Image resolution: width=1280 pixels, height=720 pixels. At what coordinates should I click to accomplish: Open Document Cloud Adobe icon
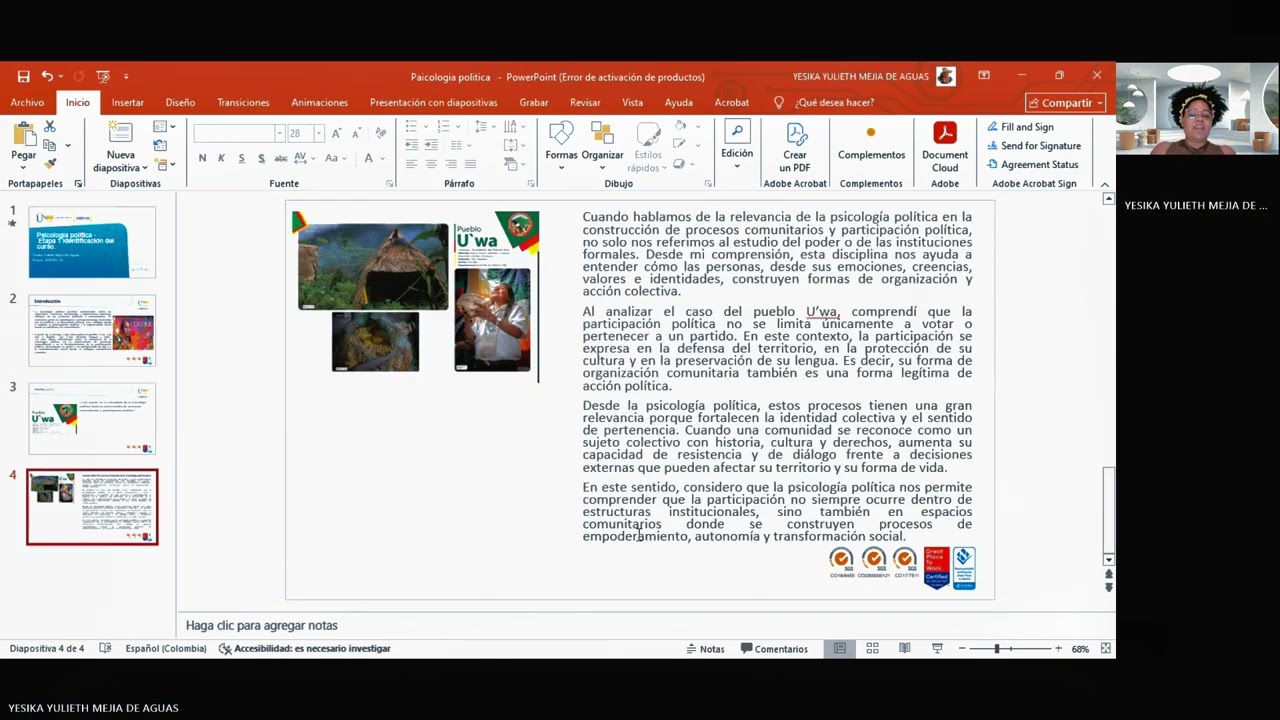click(x=945, y=133)
